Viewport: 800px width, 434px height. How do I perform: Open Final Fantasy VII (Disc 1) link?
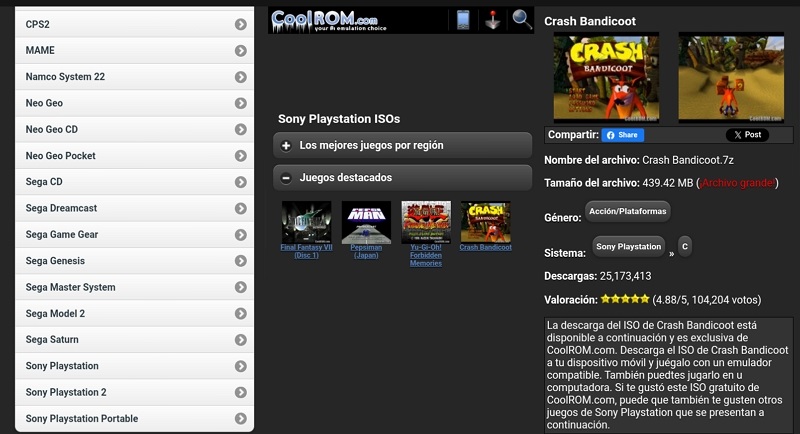(x=306, y=251)
